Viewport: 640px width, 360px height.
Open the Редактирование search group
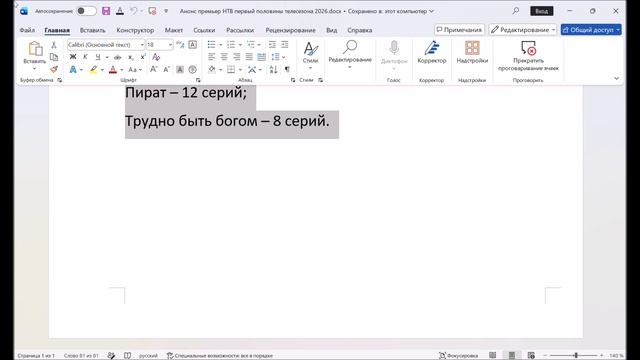350,55
